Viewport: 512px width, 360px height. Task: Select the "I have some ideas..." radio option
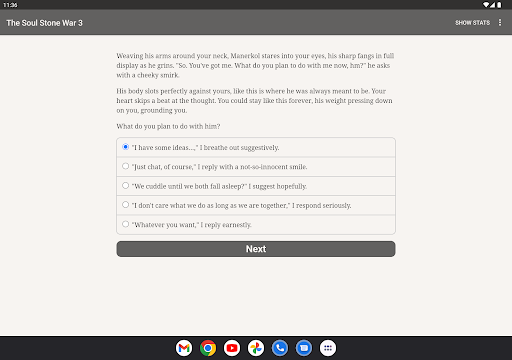[256, 147]
